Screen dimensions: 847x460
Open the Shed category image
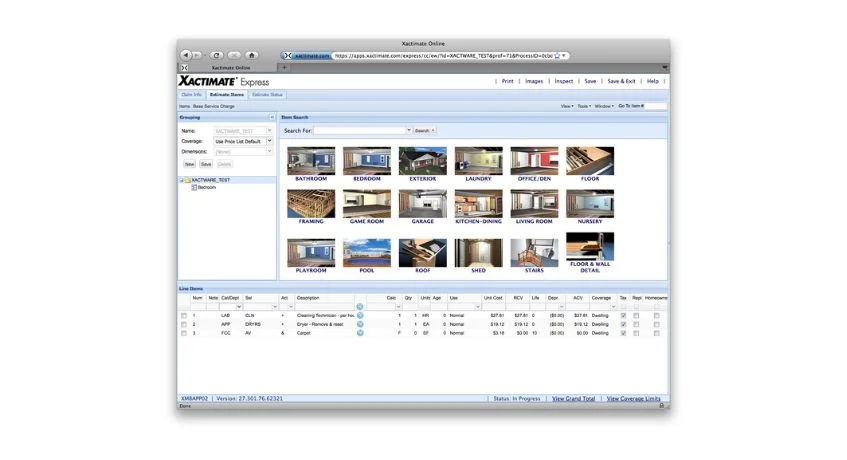(479, 253)
